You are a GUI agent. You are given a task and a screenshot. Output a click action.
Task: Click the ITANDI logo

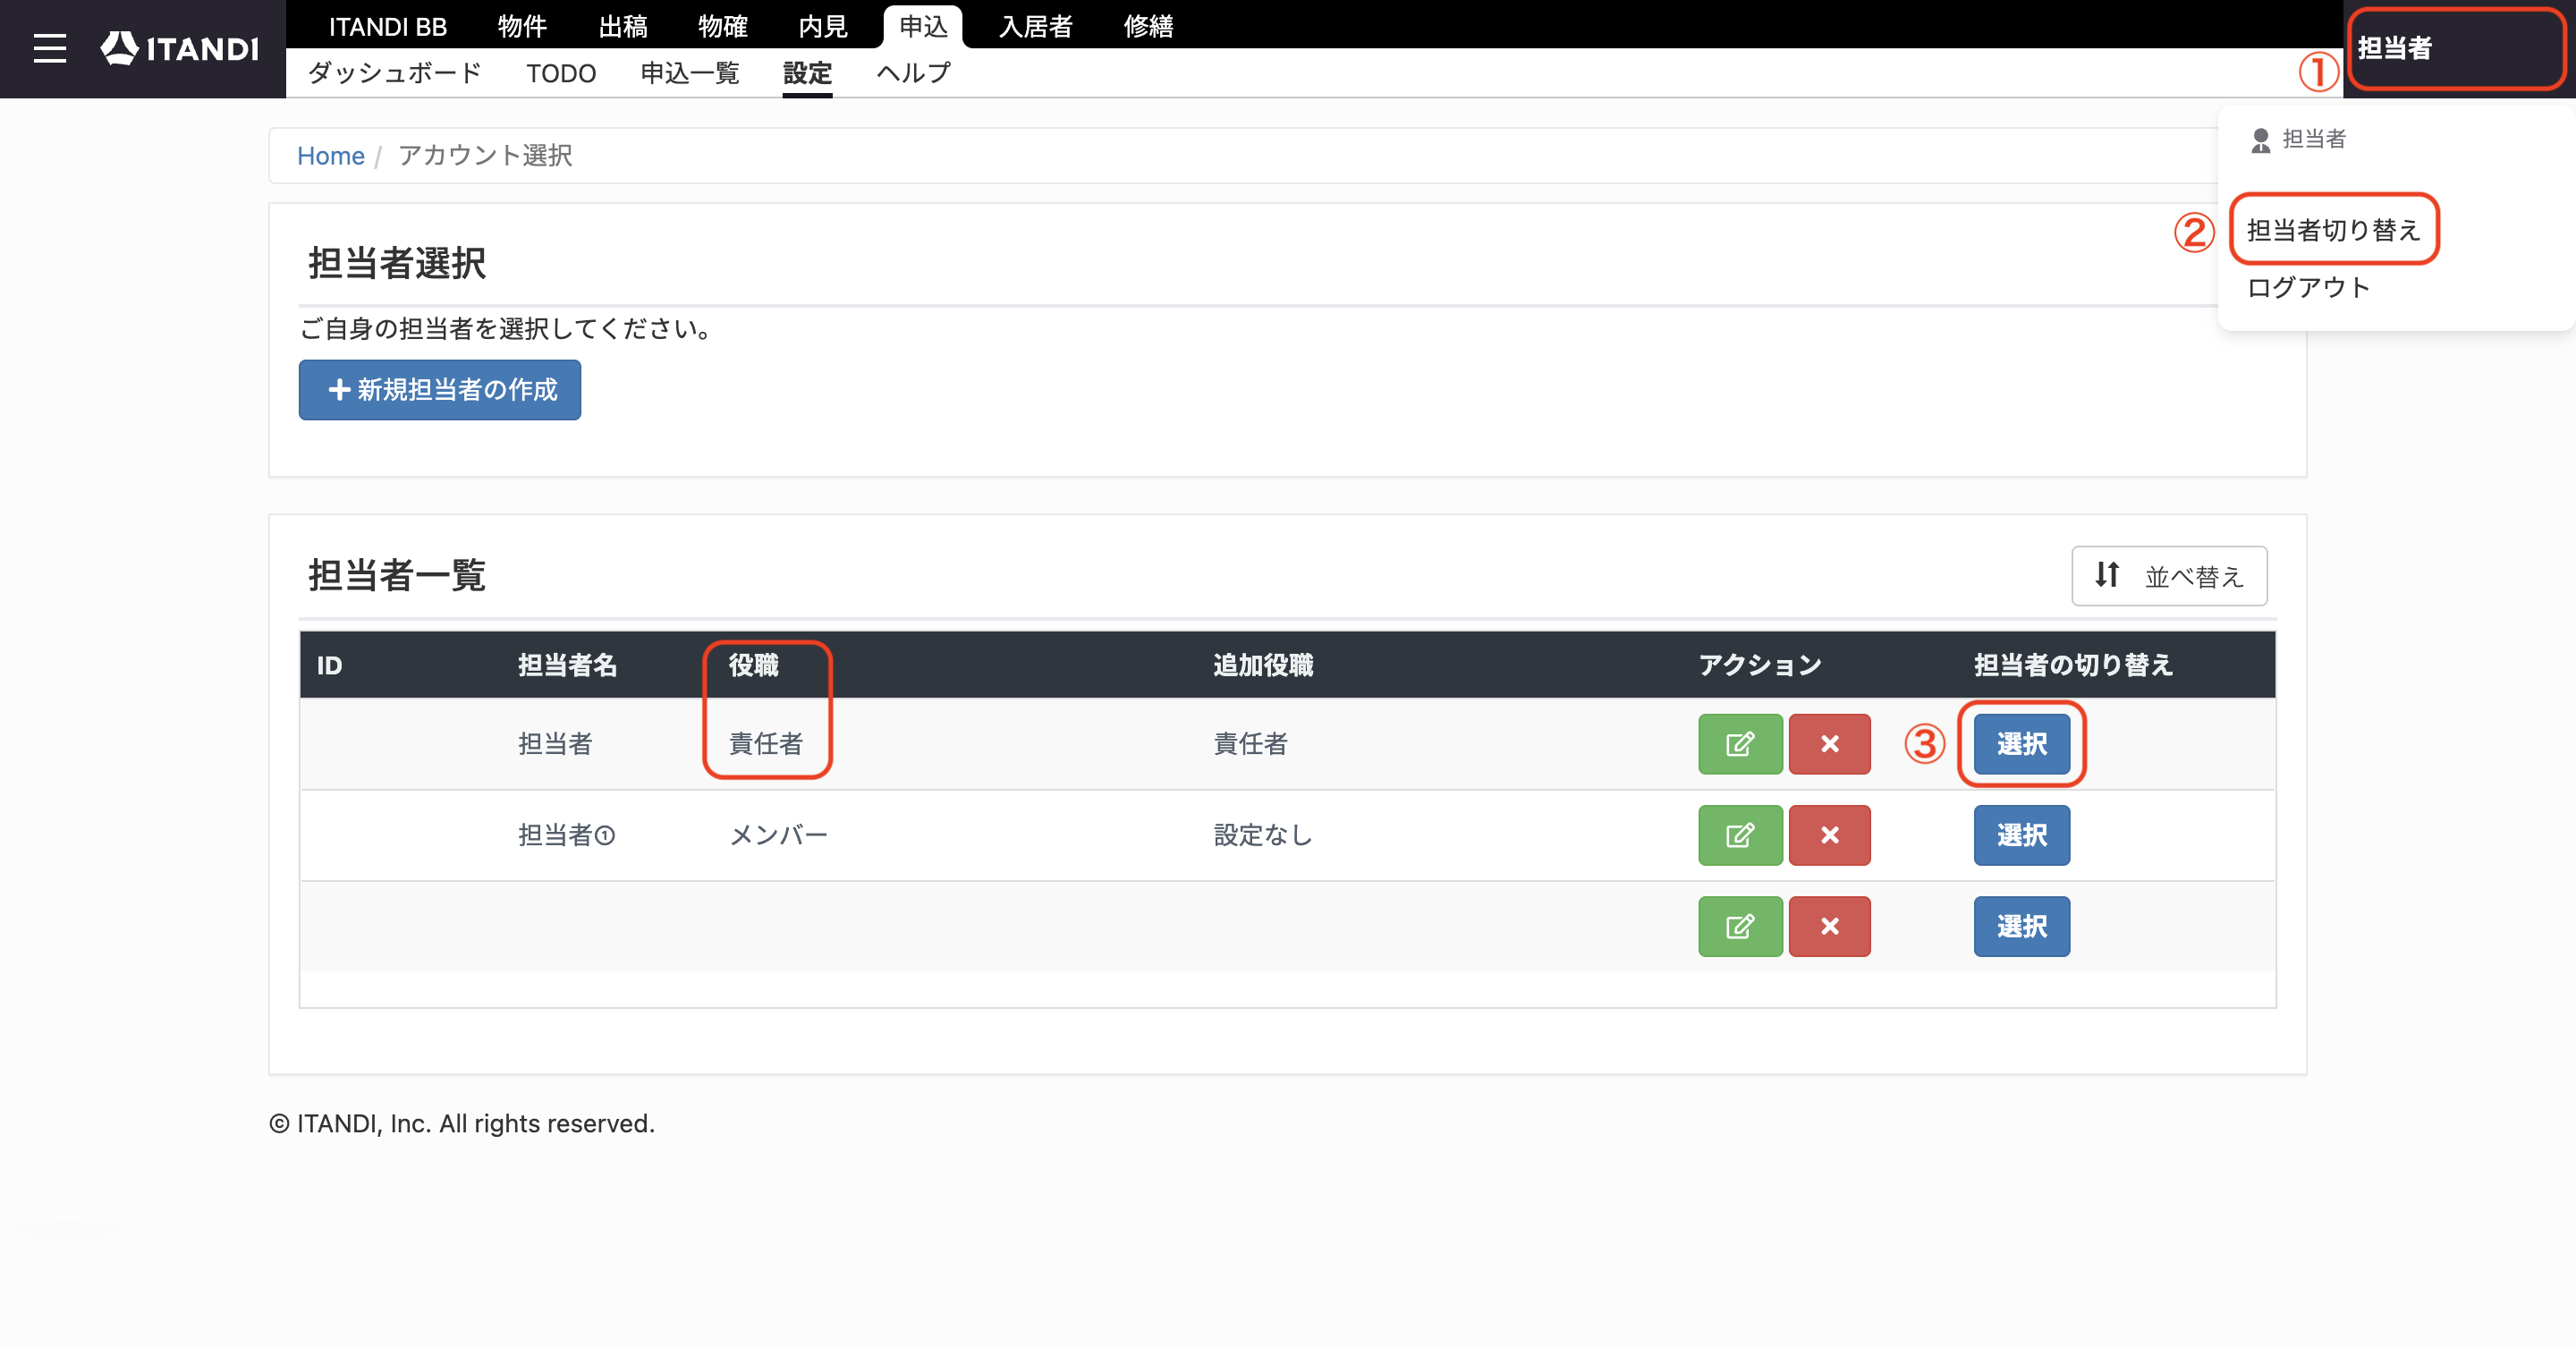coord(180,48)
